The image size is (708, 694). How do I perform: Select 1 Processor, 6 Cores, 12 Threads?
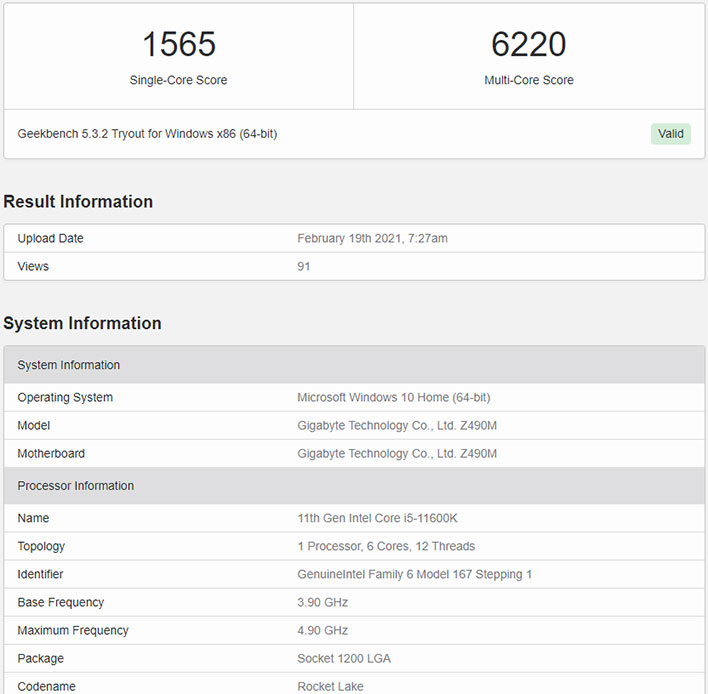click(386, 546)
